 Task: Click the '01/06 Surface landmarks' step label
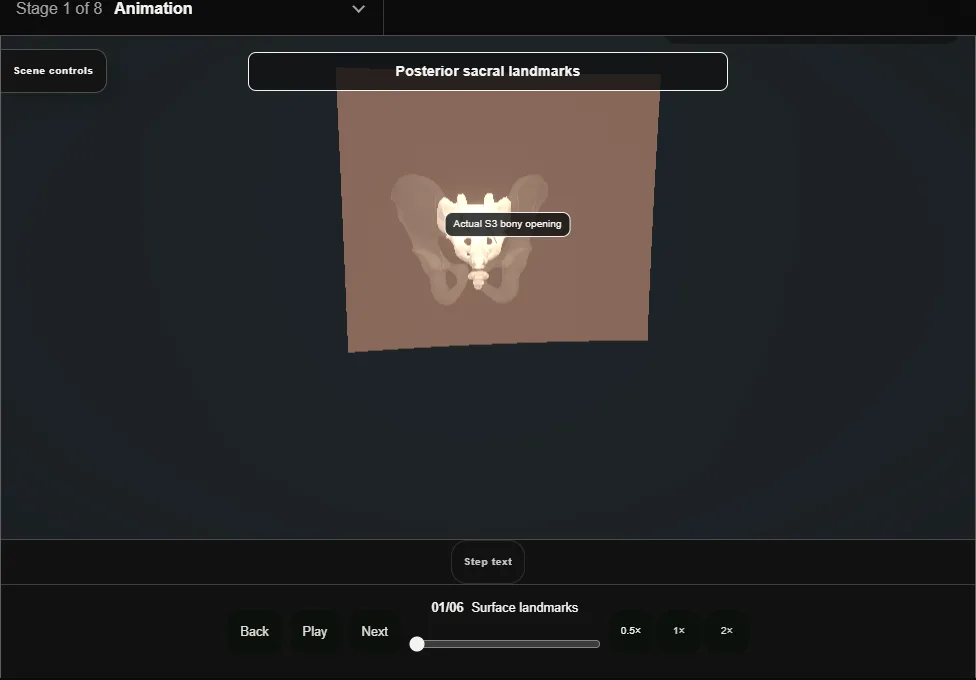(x=505, y=607)
